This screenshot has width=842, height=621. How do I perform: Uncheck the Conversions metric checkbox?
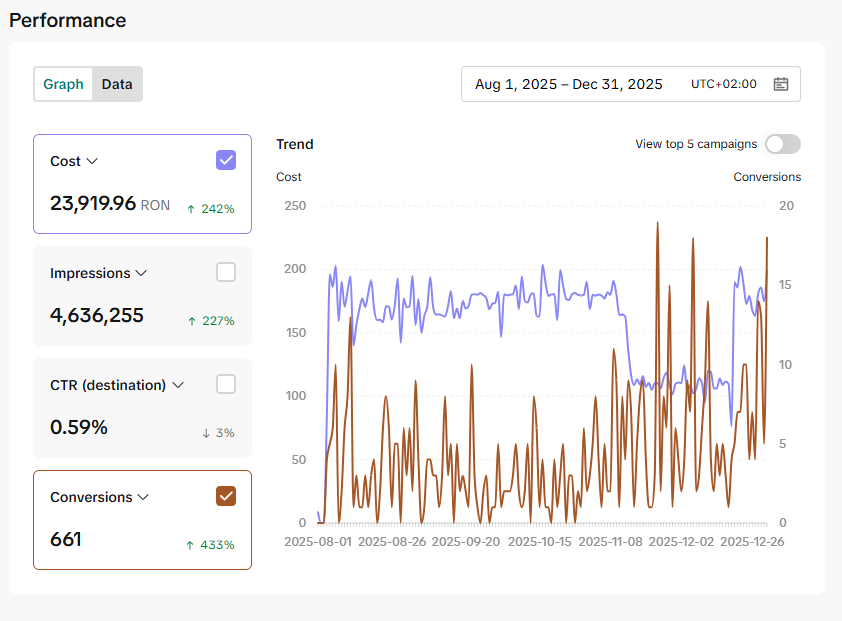(x=226, y=496)
